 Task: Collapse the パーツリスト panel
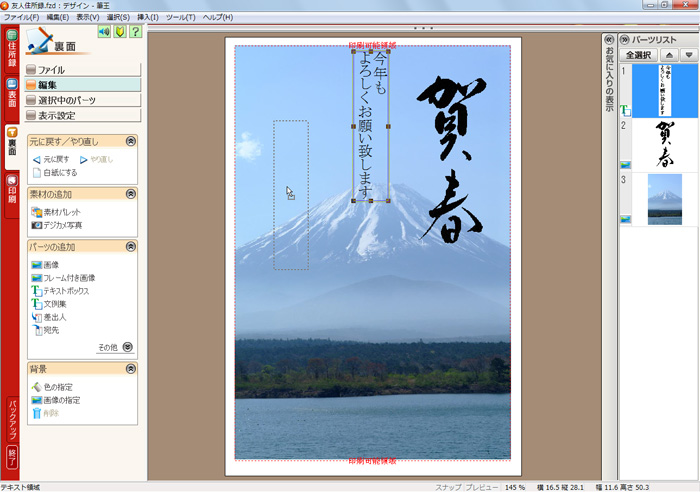[x=609, y=39]
